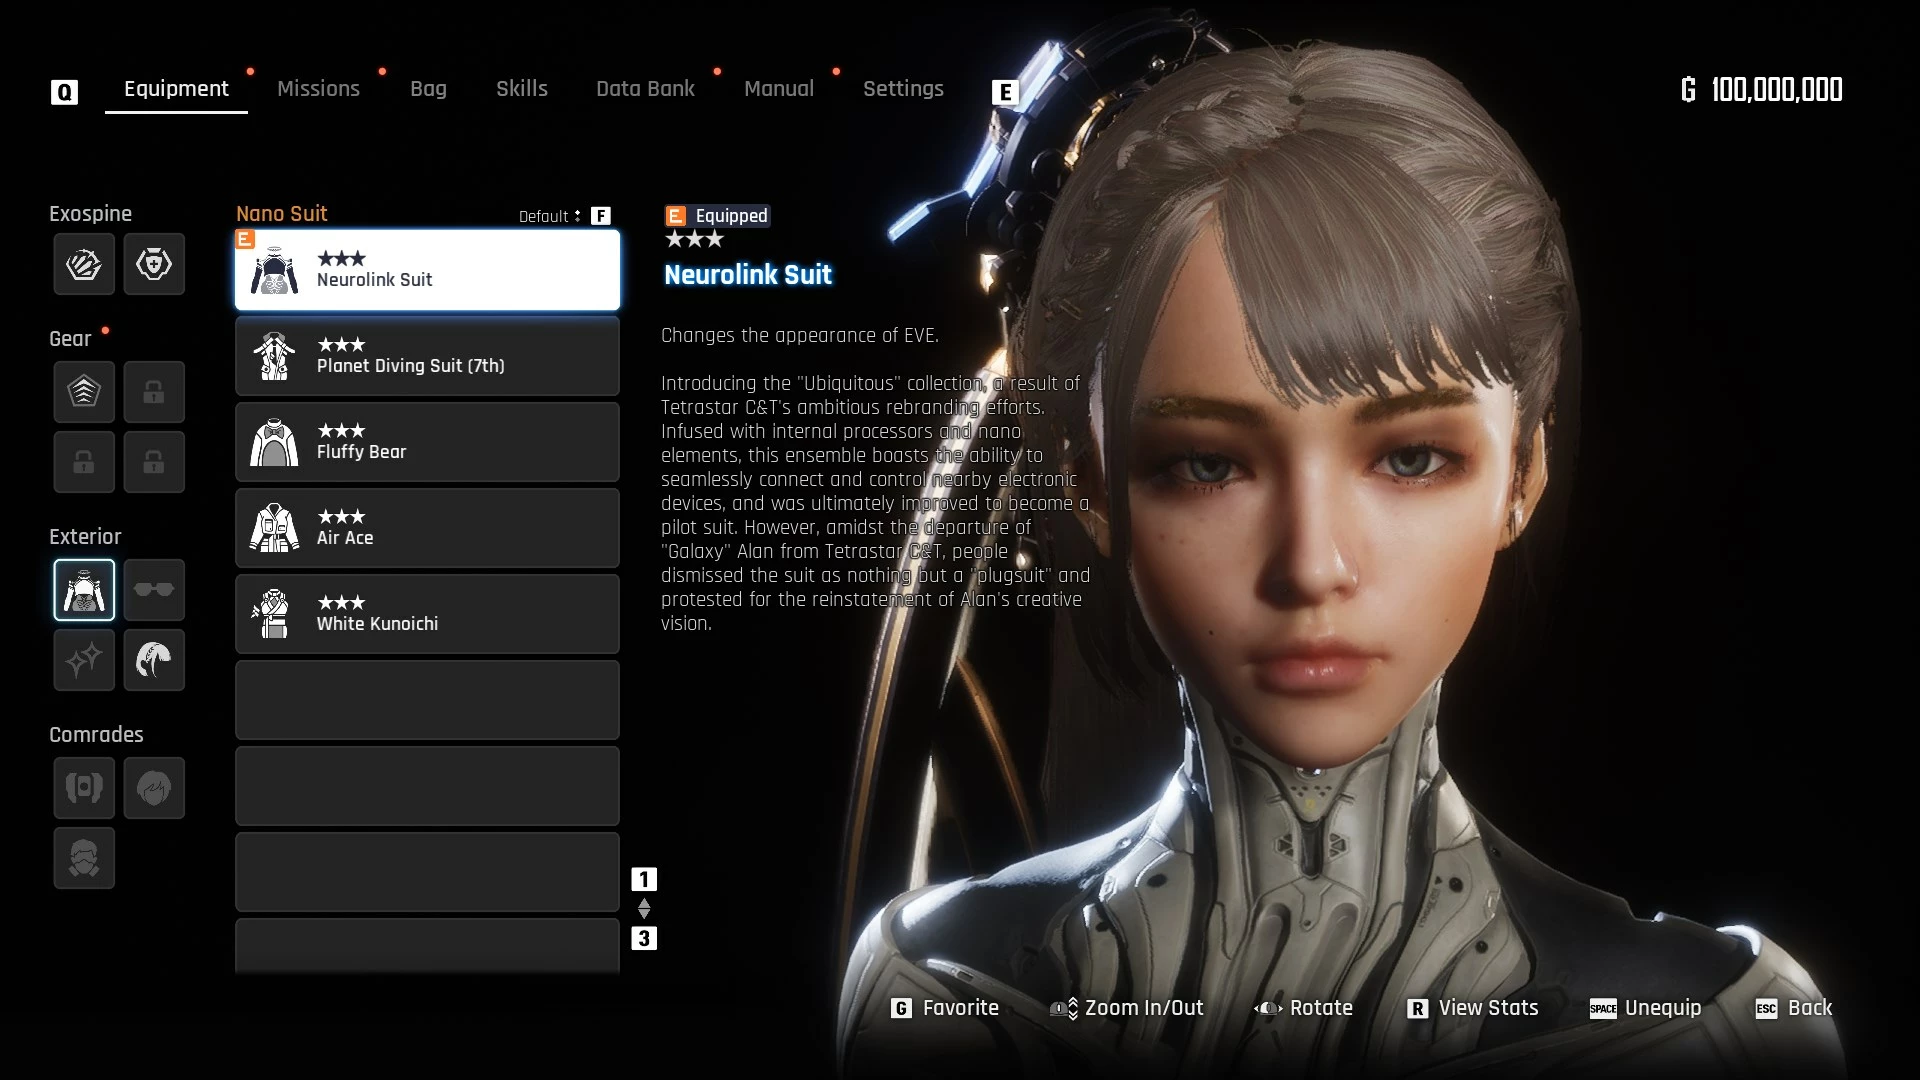Select the Air Ace row
This screenshot has height=1080, width=1920.
click(x=427, y=528)
